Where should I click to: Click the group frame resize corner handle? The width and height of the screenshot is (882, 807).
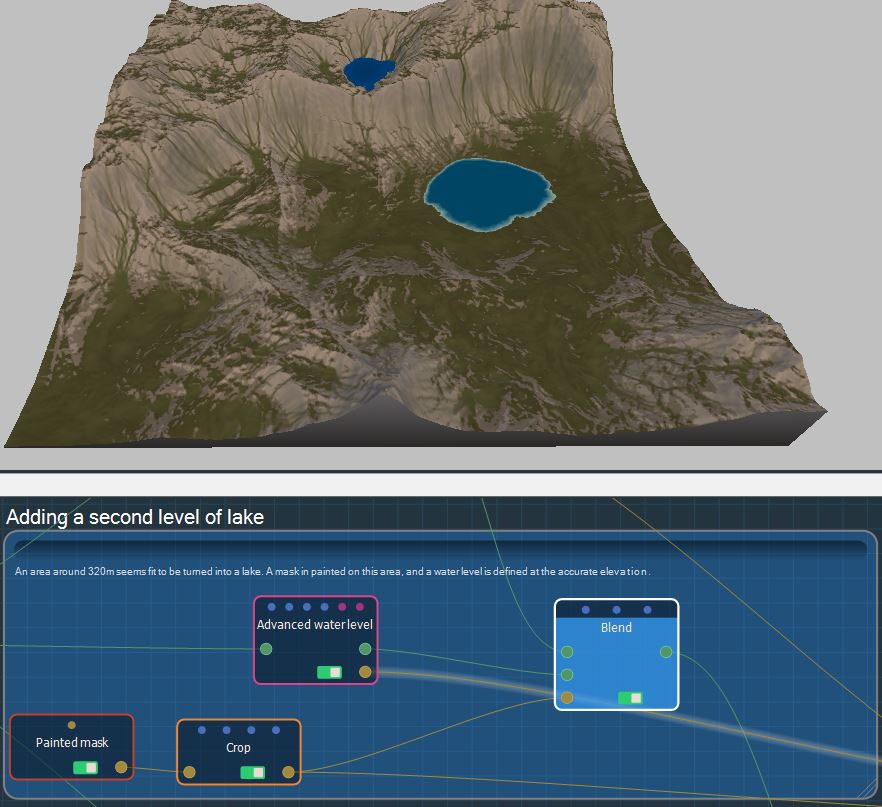click(869, 791)
